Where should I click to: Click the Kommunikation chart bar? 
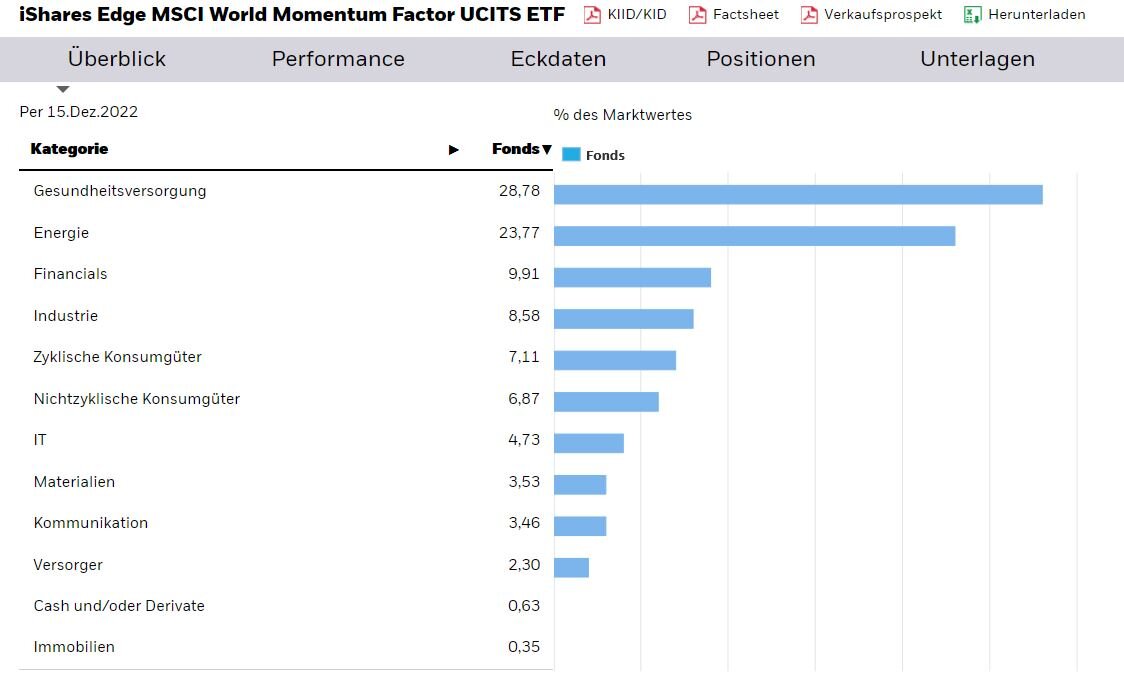[x=580, y=527]
